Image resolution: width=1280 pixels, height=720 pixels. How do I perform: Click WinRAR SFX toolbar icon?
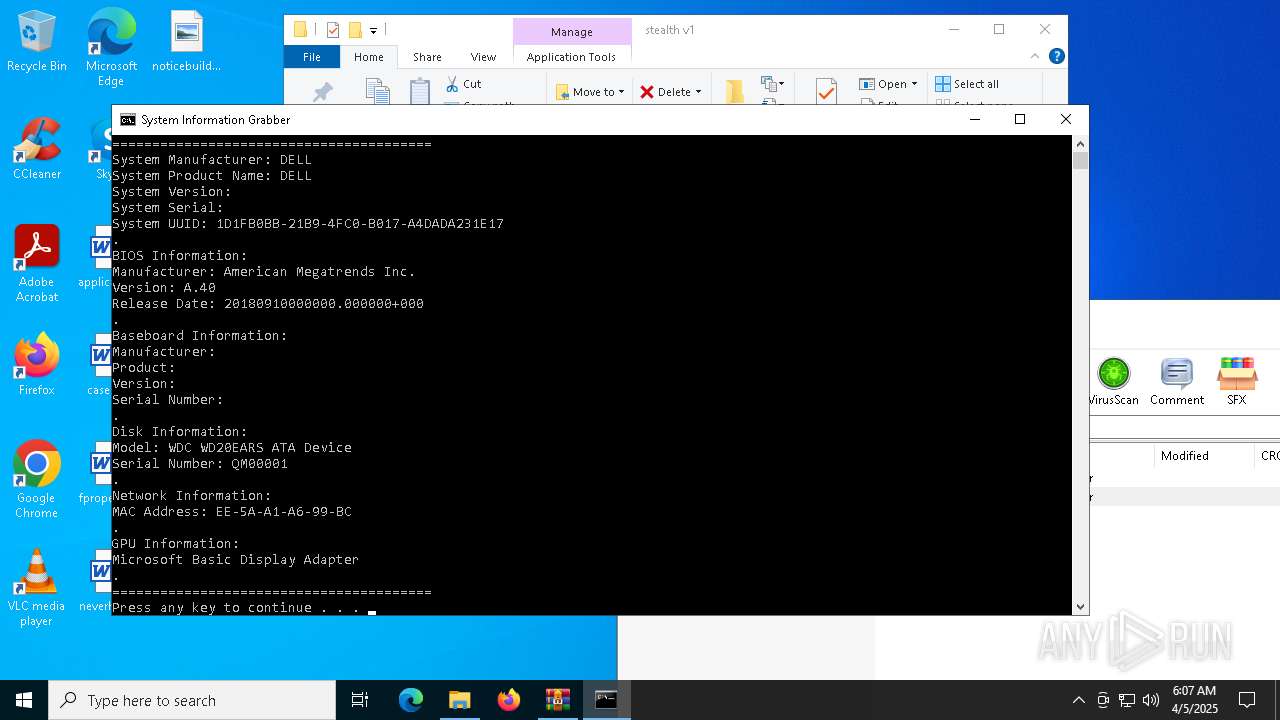pos(1237,382)
